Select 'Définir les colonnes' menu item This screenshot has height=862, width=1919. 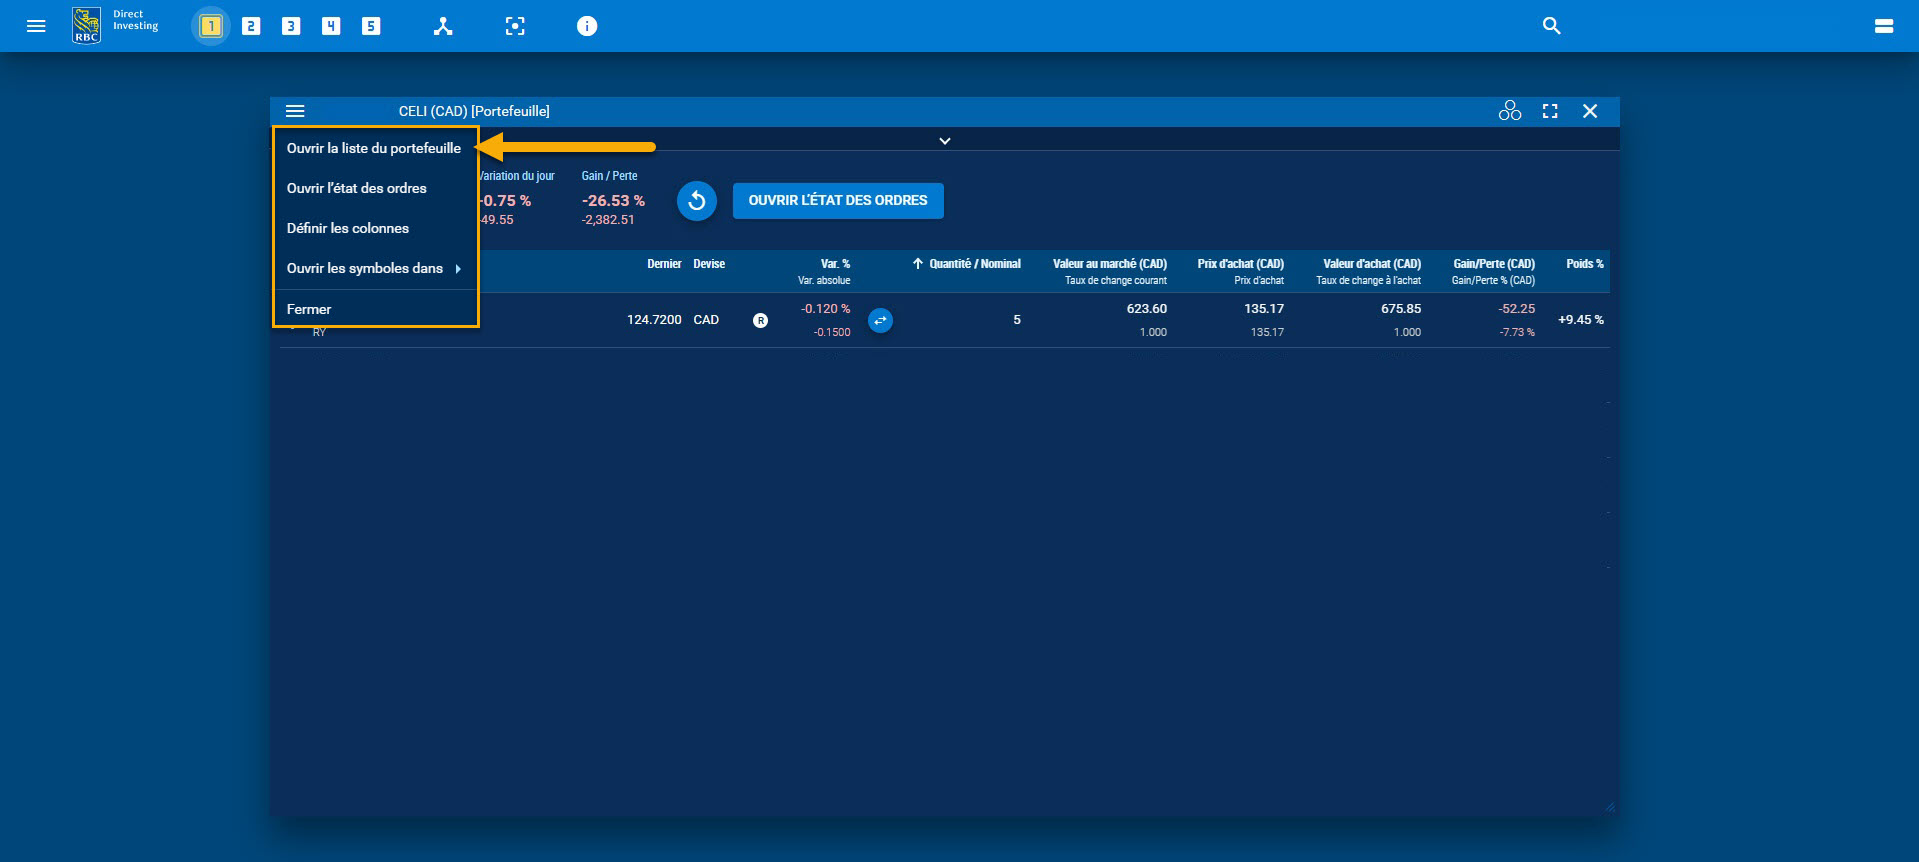coord(348,228)
